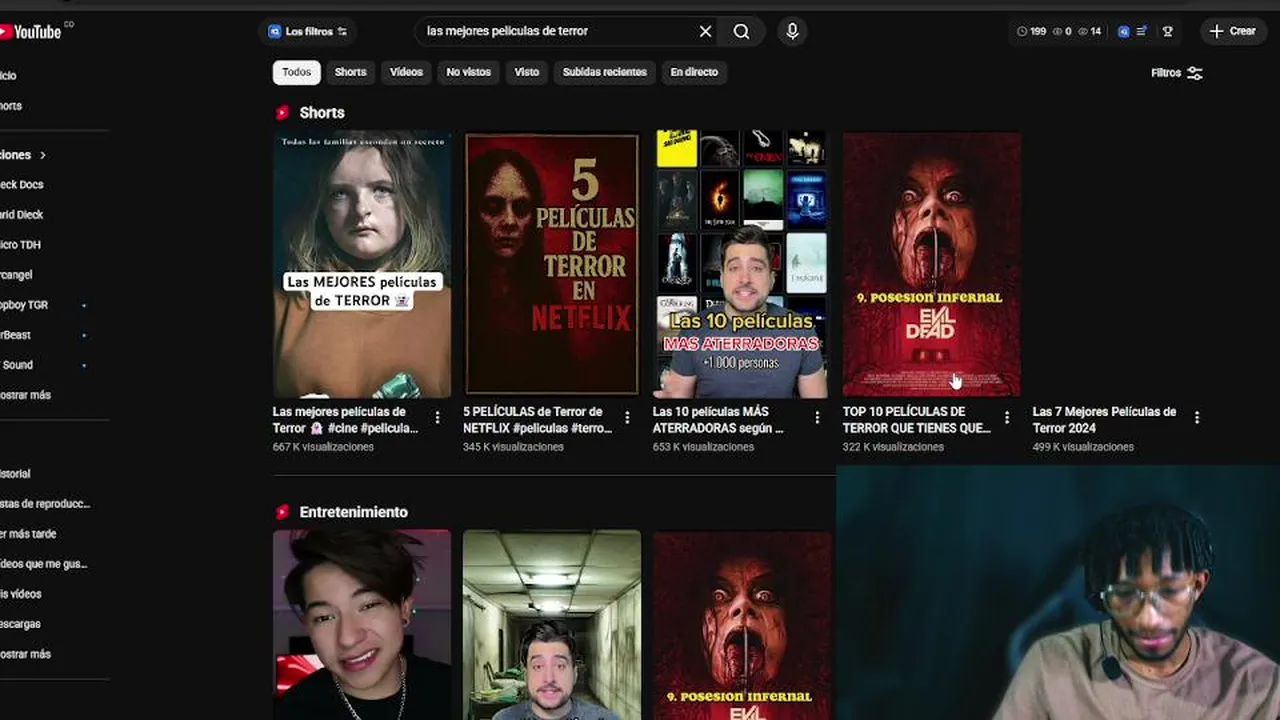Select the En directo chip
This screenshot has height=720, width=1280.
pos(694,72)
